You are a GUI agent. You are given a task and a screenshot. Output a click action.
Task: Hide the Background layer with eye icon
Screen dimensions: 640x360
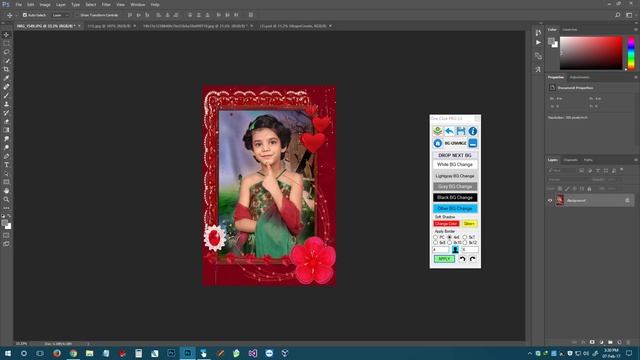(x=550, y=200)
